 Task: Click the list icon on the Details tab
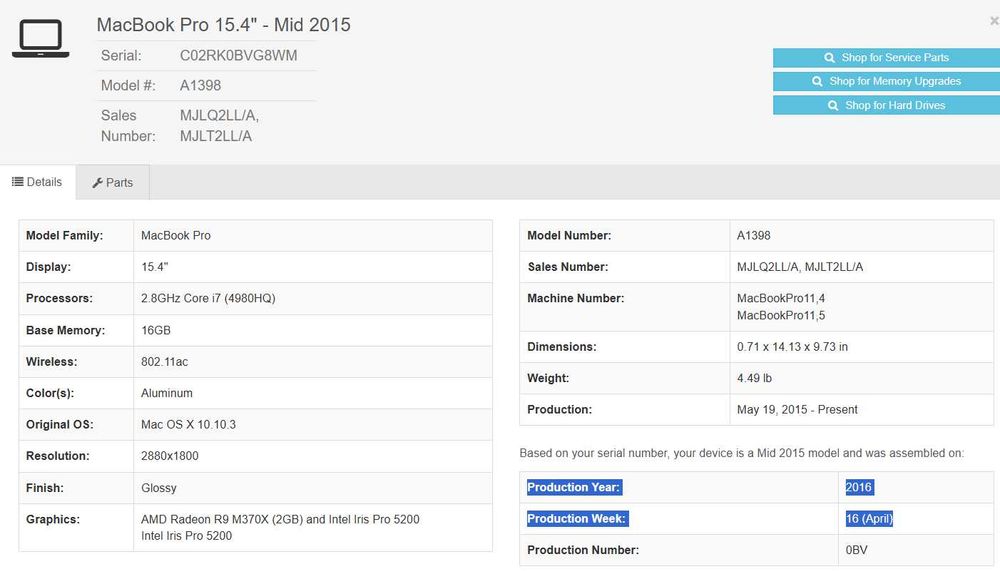click(x=17, y=182)
